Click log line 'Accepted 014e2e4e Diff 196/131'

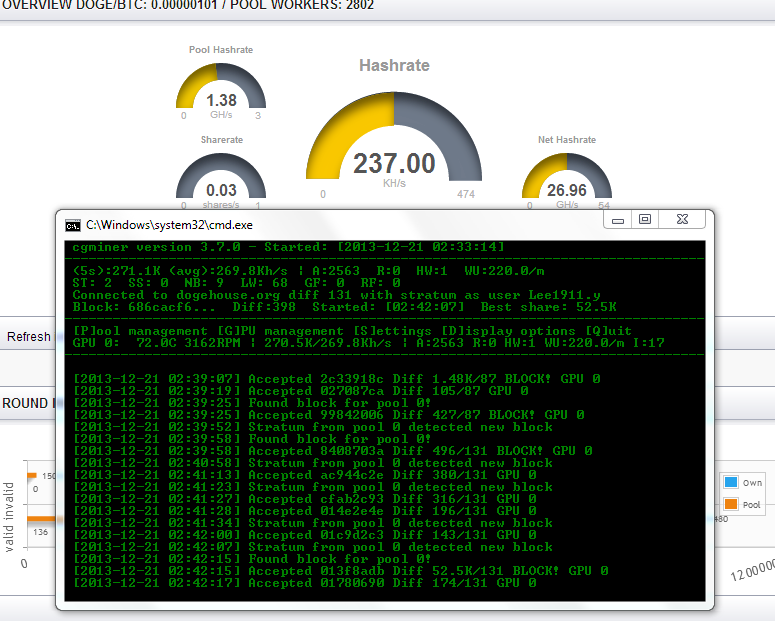[x=305, y=511]
